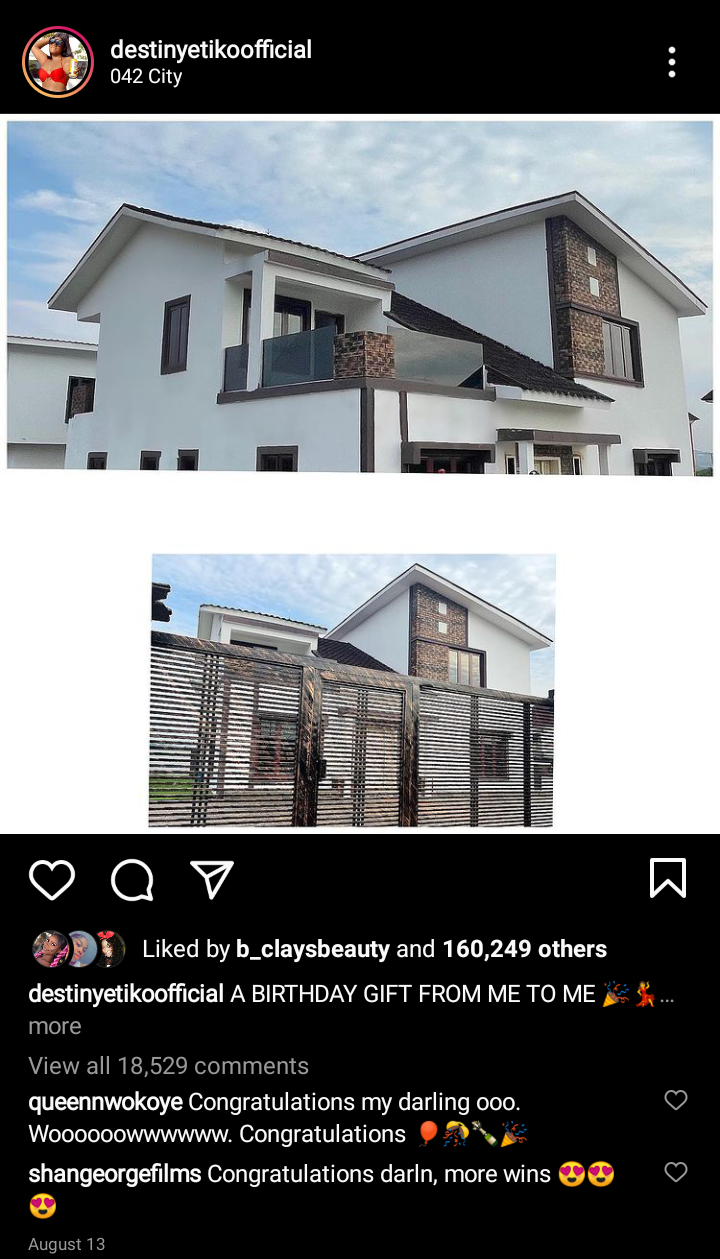Open the three-dot post options menu
720x1259 pixels.
[672, 62]
